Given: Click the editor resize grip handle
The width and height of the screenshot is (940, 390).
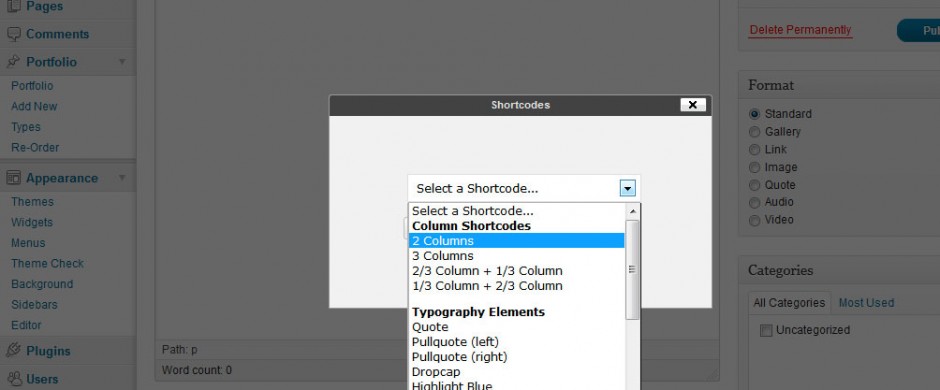Looking at the screenshot, I should (712, 374).
